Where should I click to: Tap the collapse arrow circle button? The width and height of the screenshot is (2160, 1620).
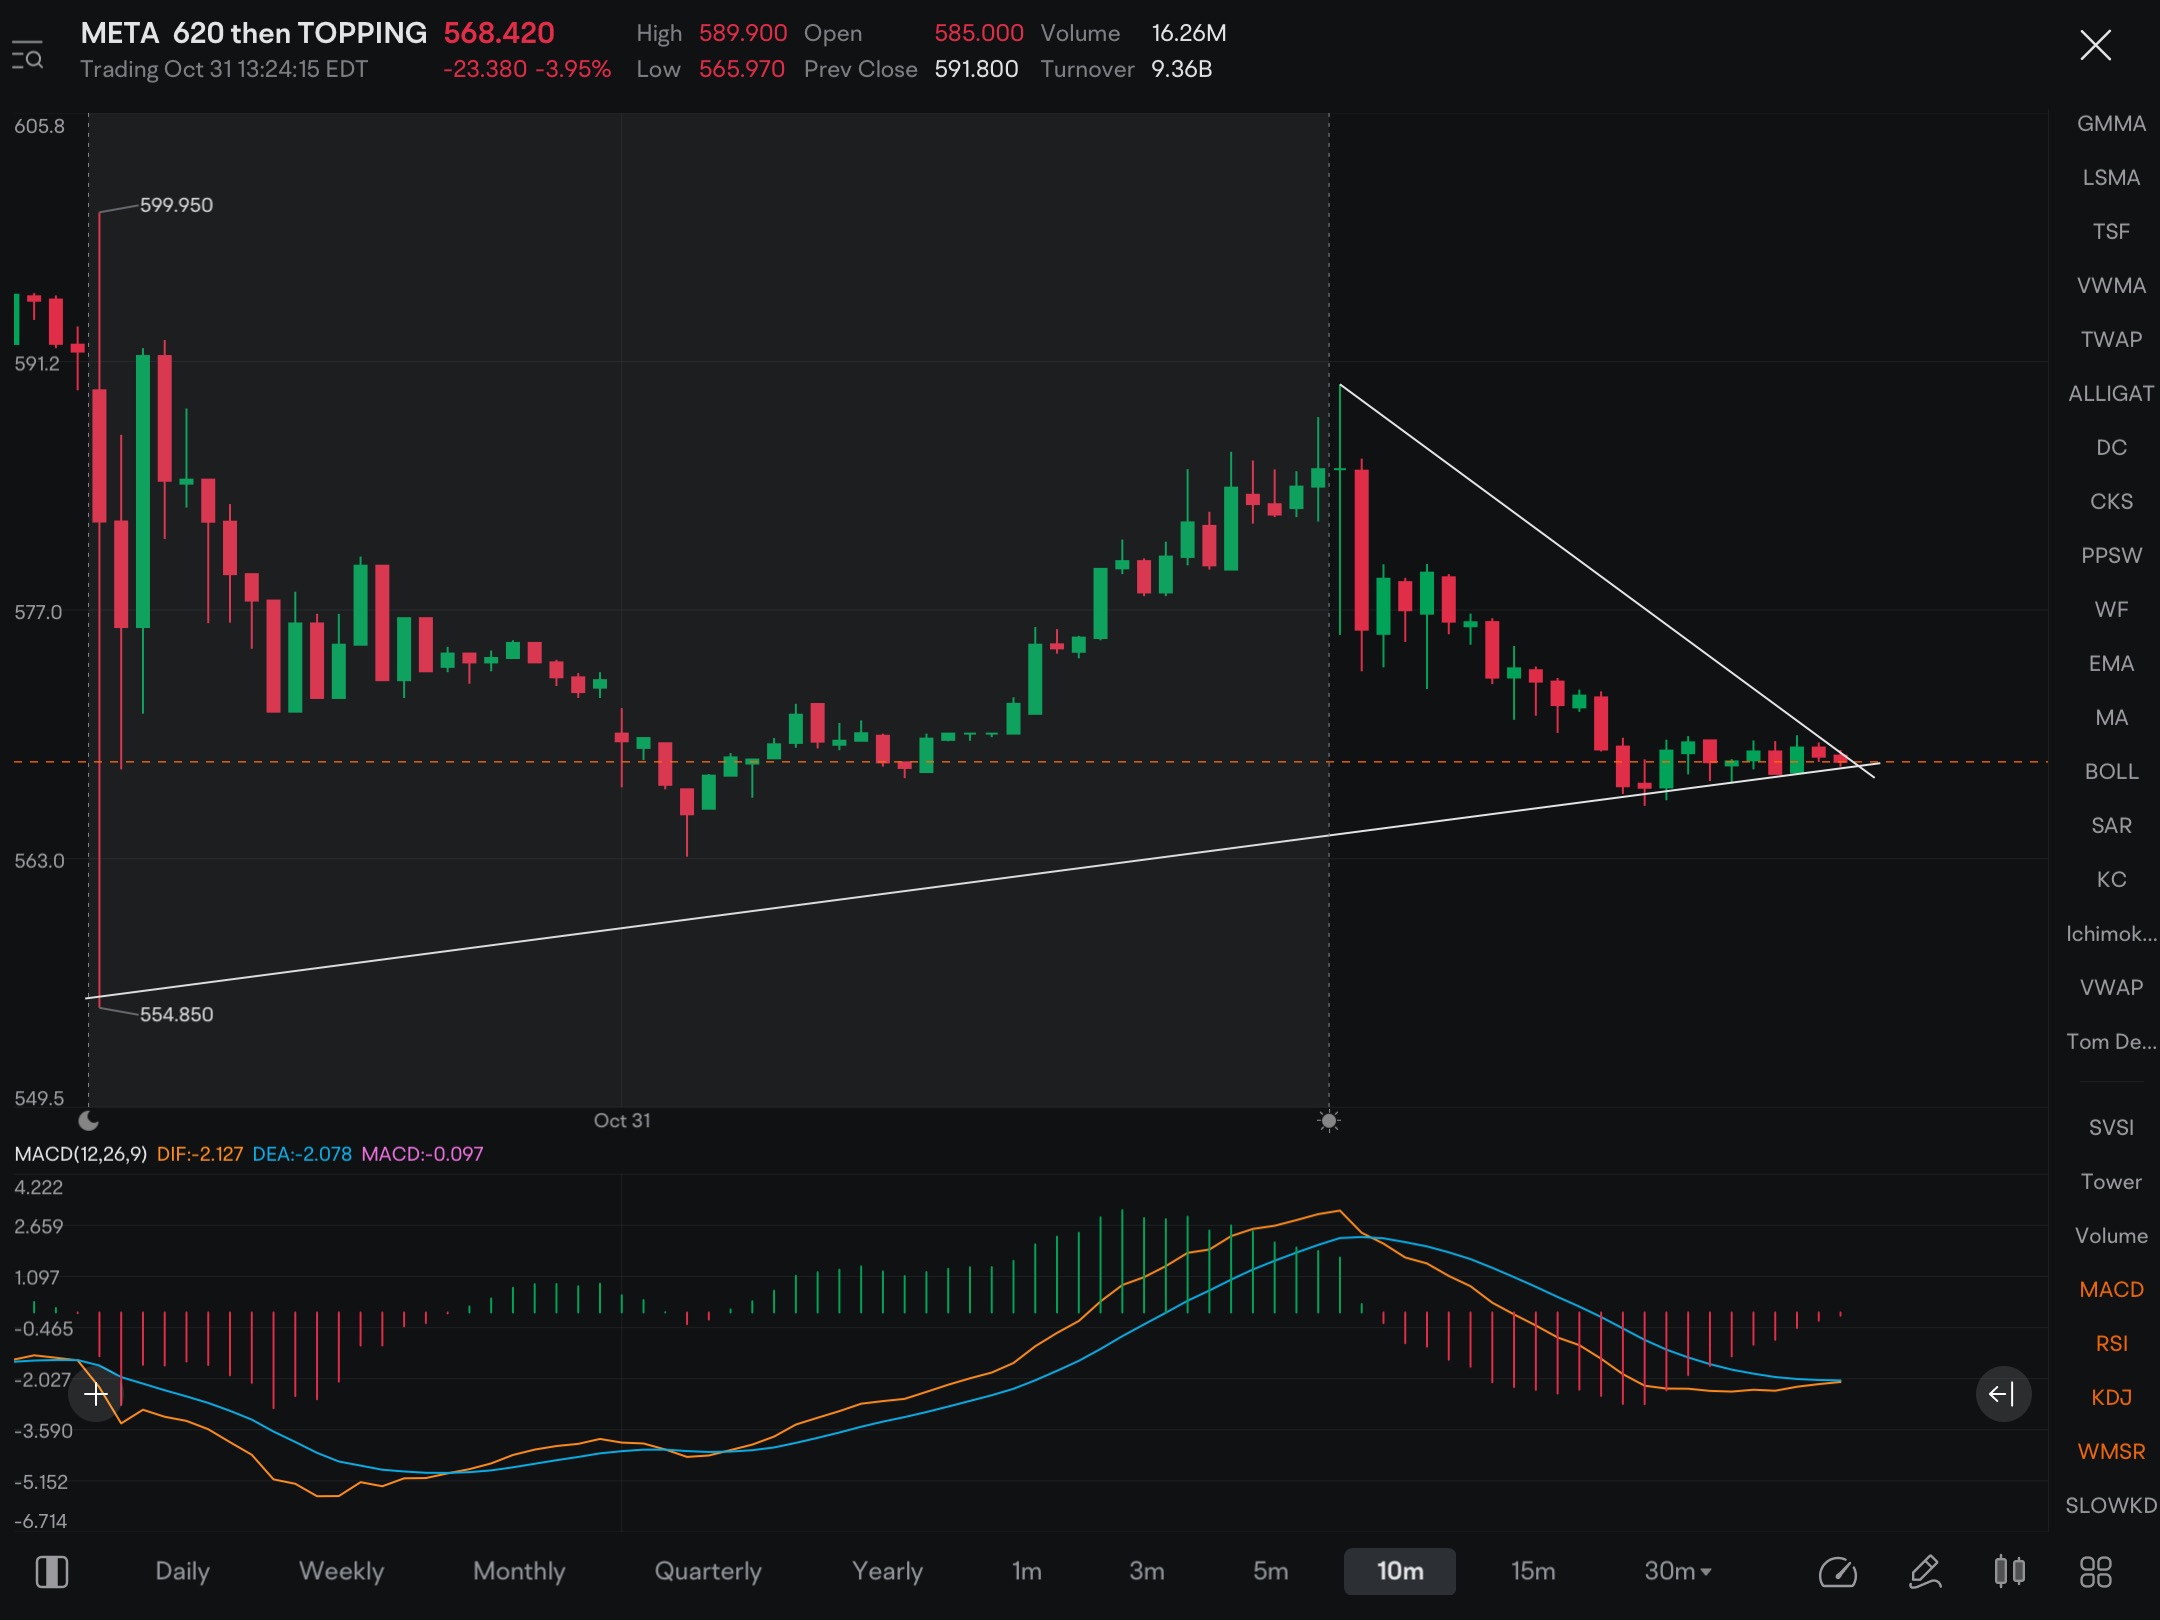(x=2003, y=1394)
